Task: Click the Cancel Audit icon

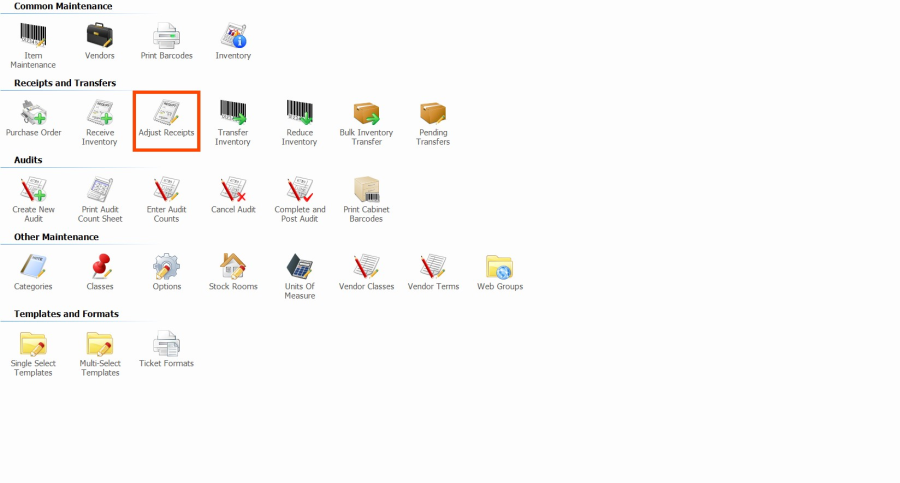Action: tap(233, 190)
